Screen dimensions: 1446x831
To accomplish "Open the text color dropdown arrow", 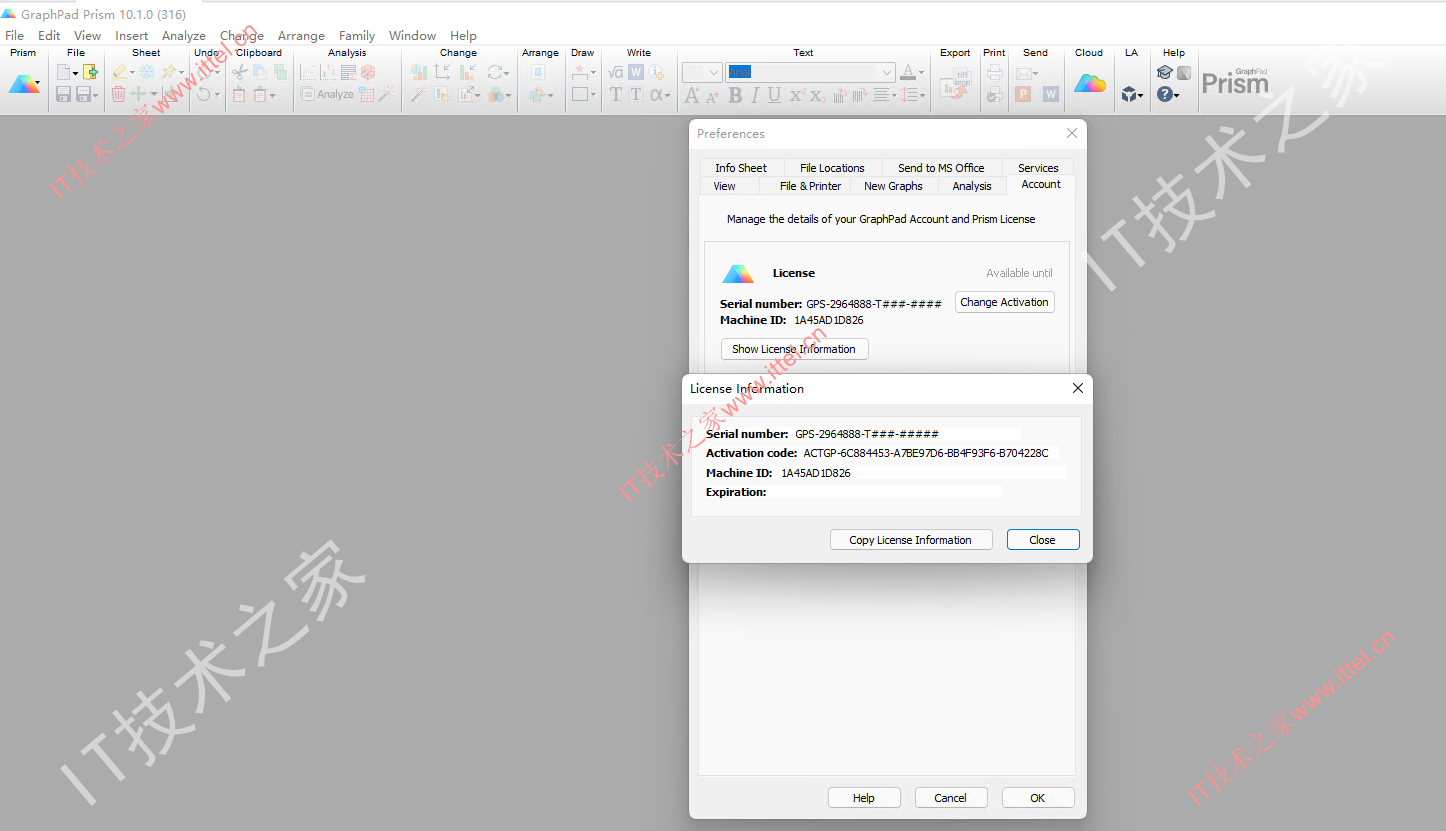I will pyautogui.click(x=921, y=73).
